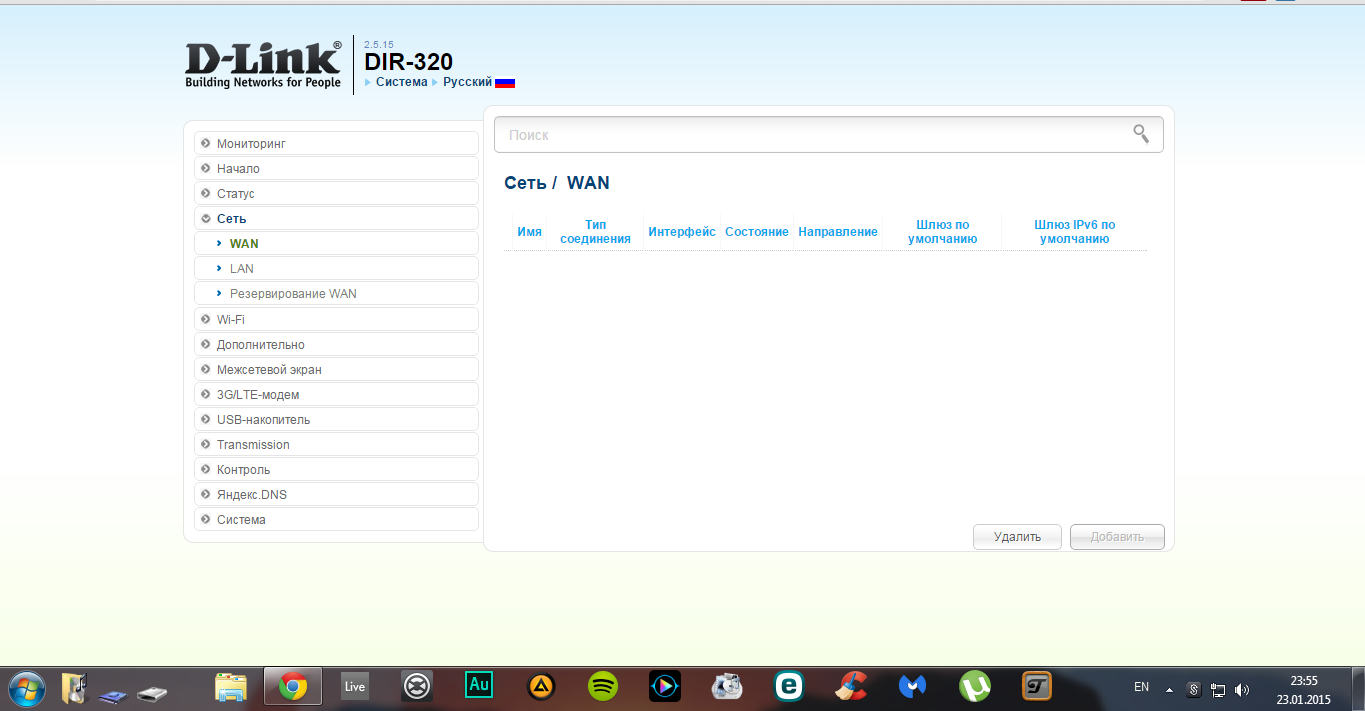
Task: Open uTorrent from taskbar
Action: pyautogui.click(x=975, y=686)
